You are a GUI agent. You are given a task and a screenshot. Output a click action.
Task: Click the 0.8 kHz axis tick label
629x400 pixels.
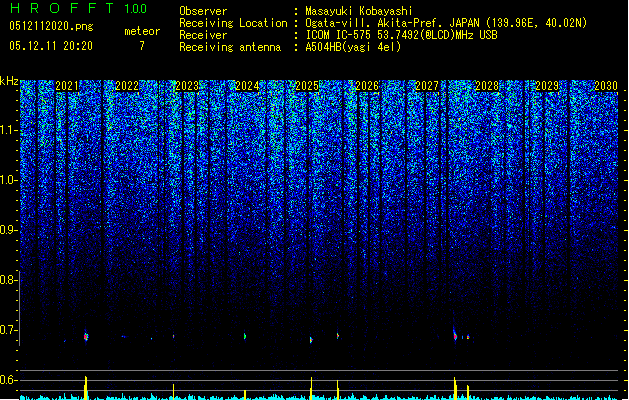point(9,280)
